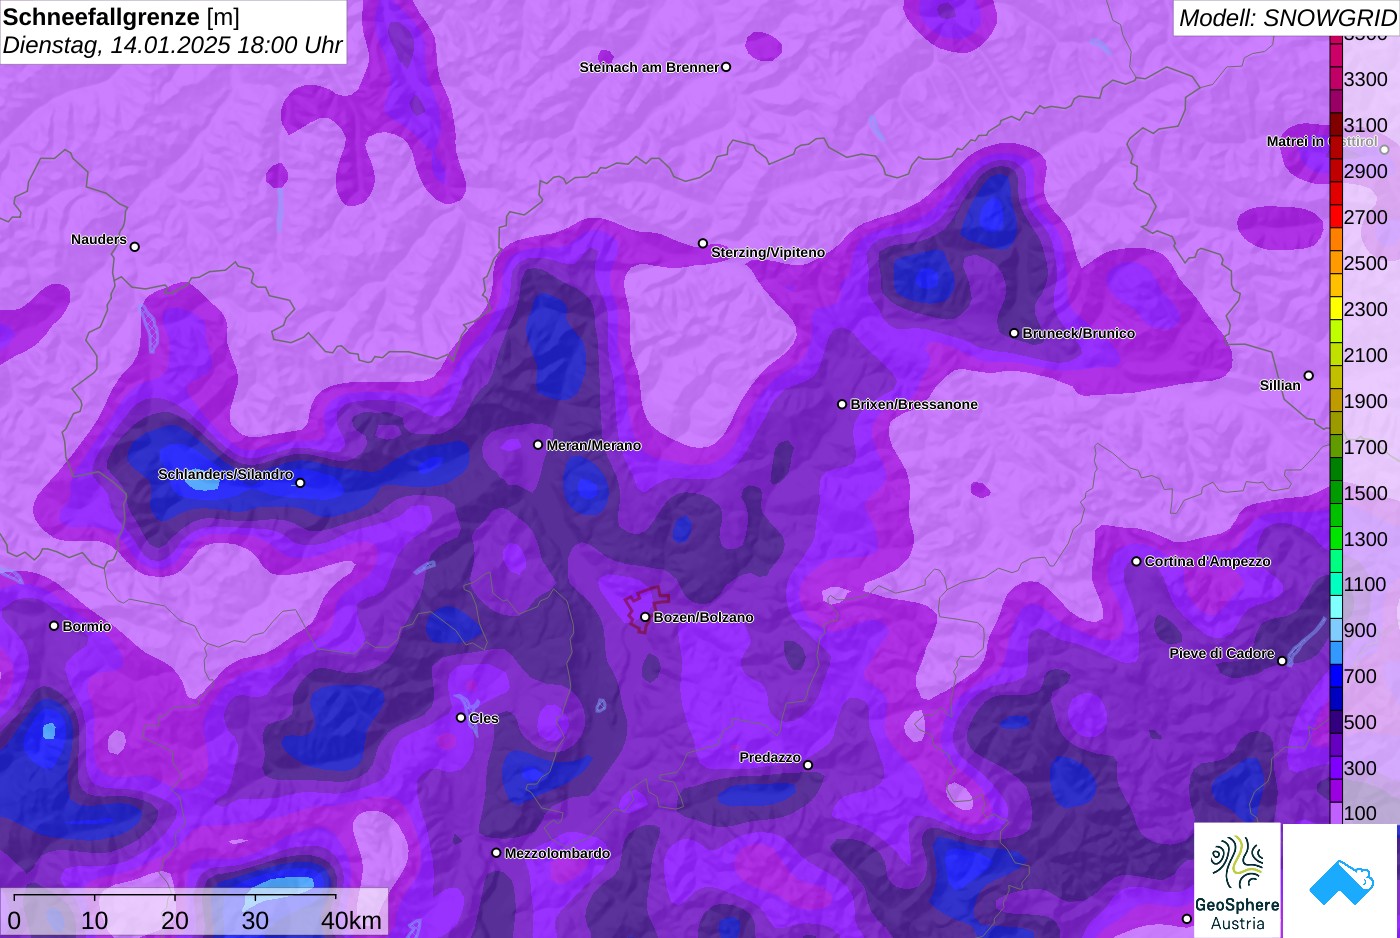Click the 40km scale bar label

click(x=351, y=920)
